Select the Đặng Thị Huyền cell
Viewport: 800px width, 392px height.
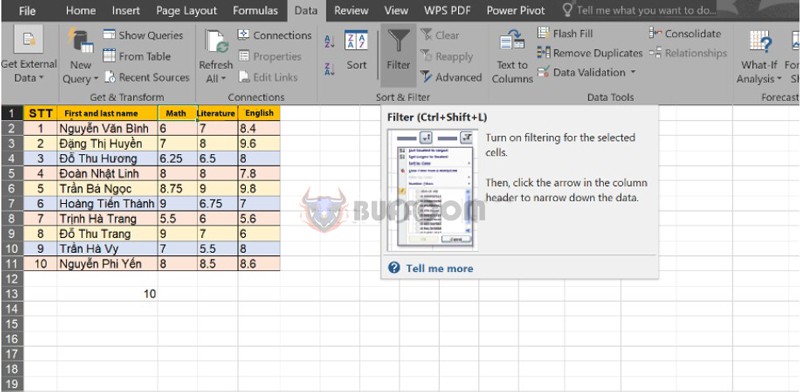(x=107, y=143)
